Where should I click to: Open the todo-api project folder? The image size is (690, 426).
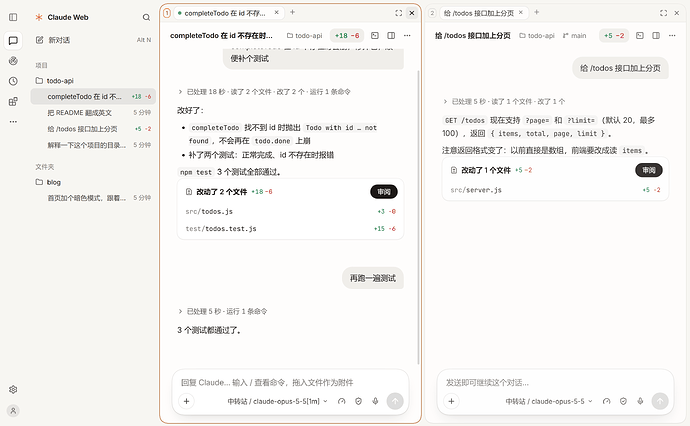click(93, 81)
